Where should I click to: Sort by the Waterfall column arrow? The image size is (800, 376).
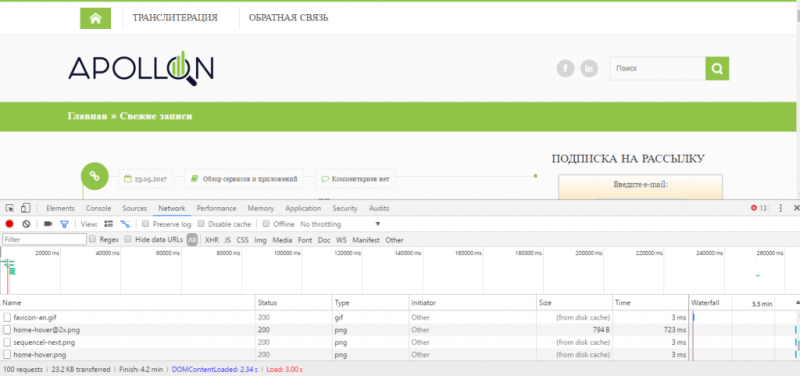797,303
